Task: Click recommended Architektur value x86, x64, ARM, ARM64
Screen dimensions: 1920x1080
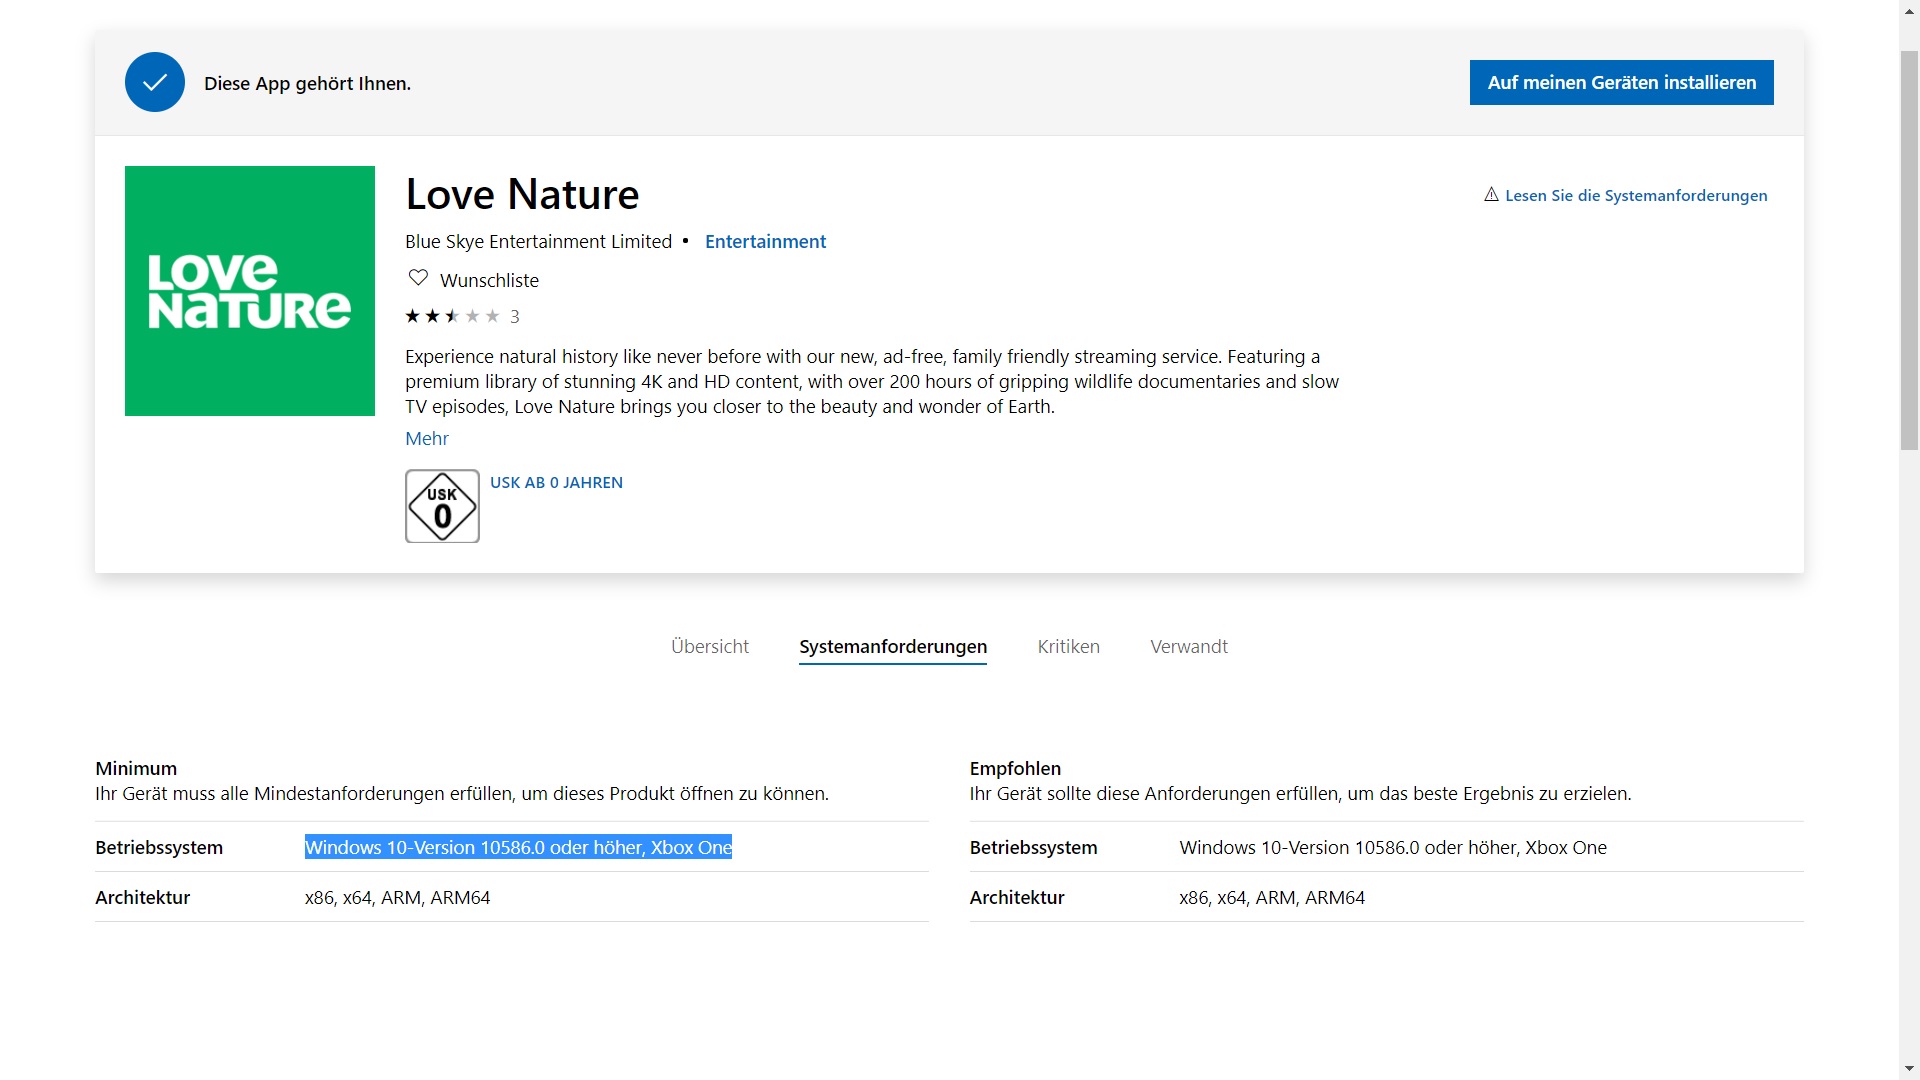Action: coord(1272,897)
